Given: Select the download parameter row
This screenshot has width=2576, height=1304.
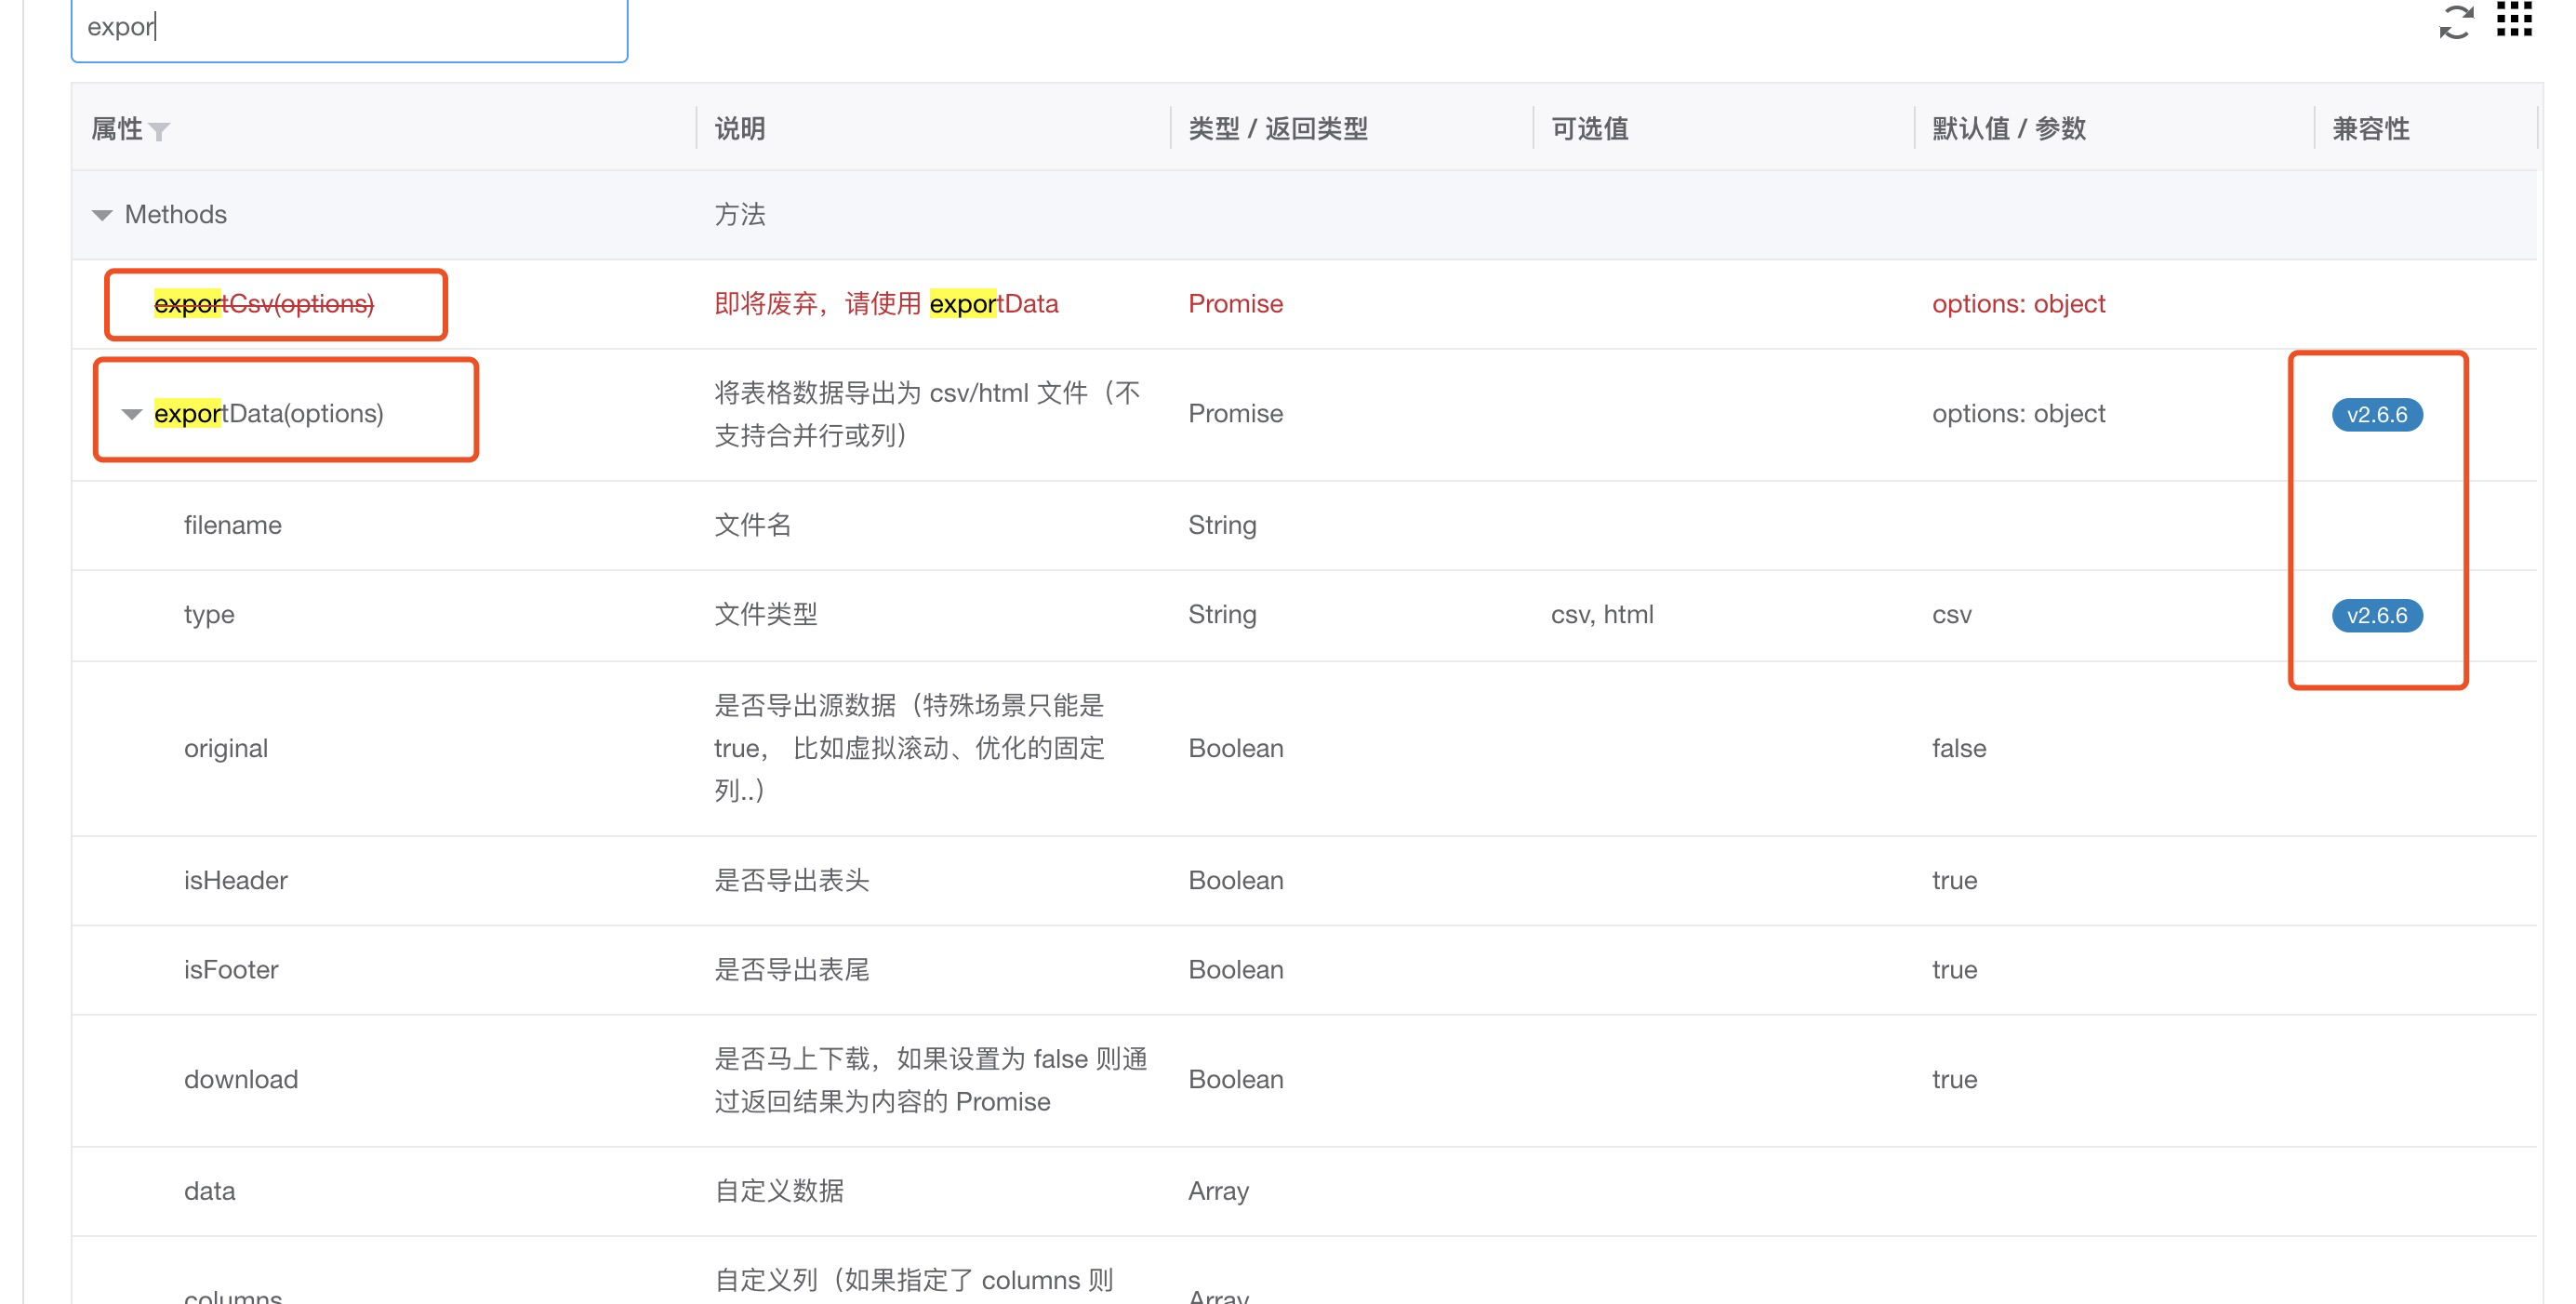Looking at the screenshot, I should [x=241, y=1079].
